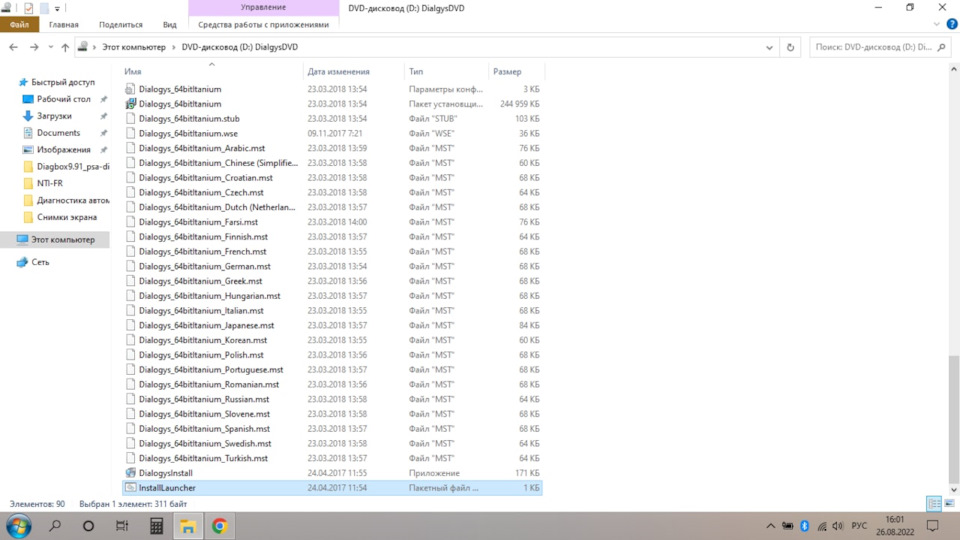Switch to File Explorer taskbar icon
Image resolution: width=960 pixels, height=540 pixels.
coord(187,526)
